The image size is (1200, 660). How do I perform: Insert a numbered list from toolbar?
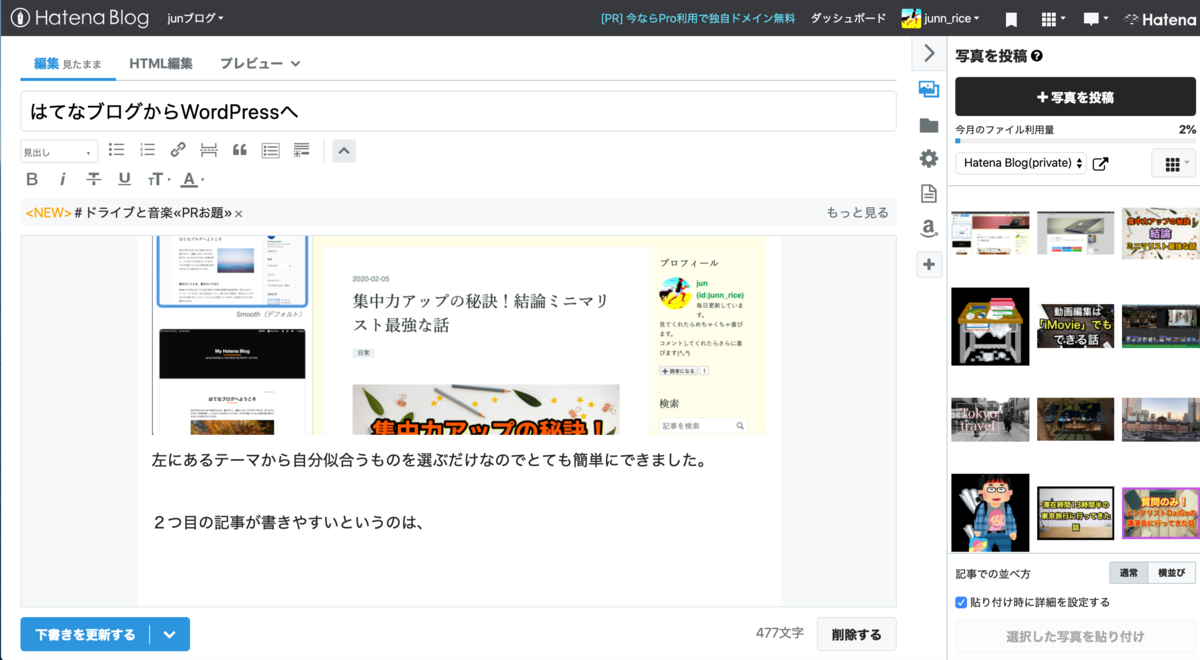(x=147, y=150)
